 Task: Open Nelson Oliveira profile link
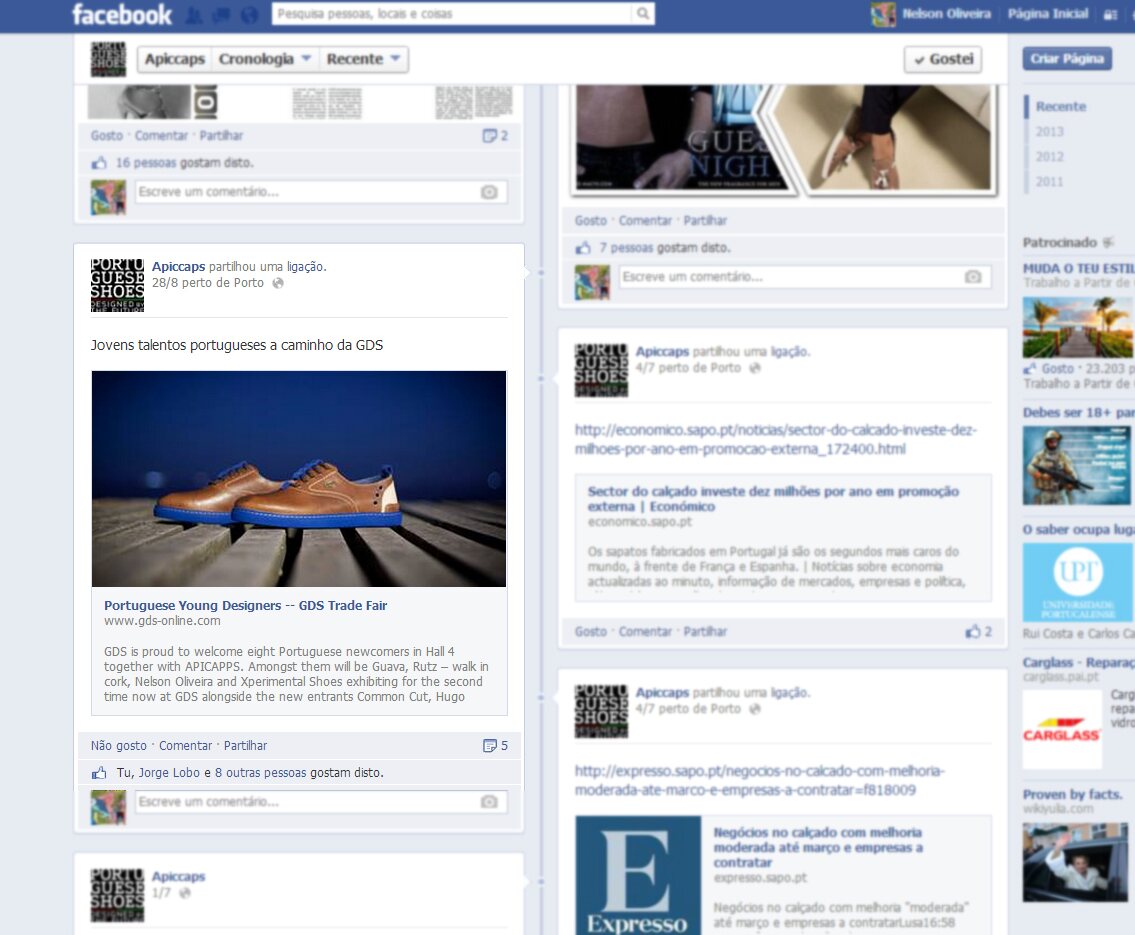pyautogui.click(x=946, y=14)
